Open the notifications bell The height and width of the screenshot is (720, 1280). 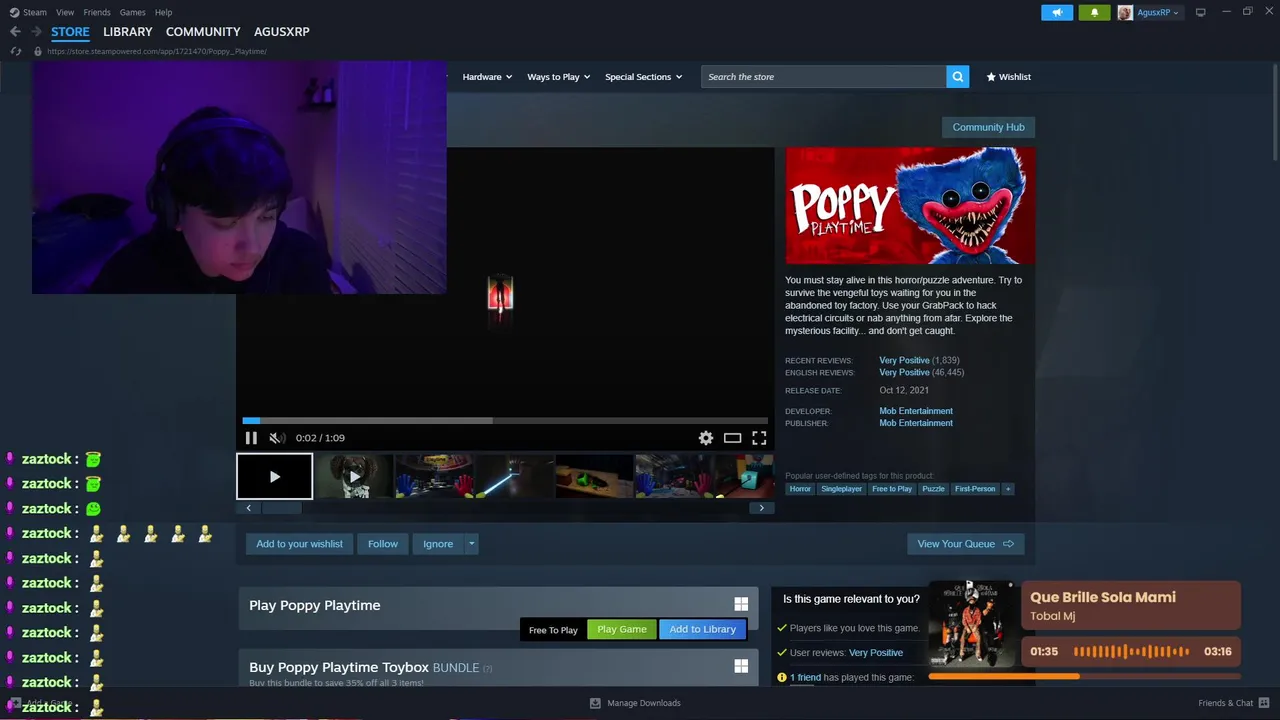pos(1094,12)
